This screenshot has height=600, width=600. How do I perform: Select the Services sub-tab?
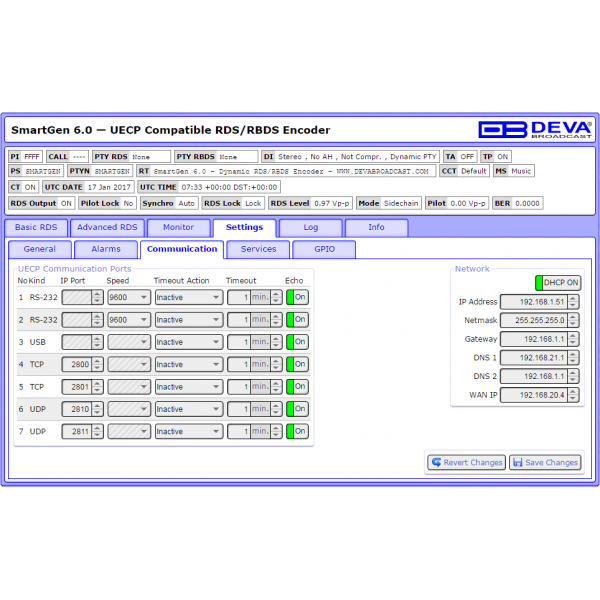258,249
